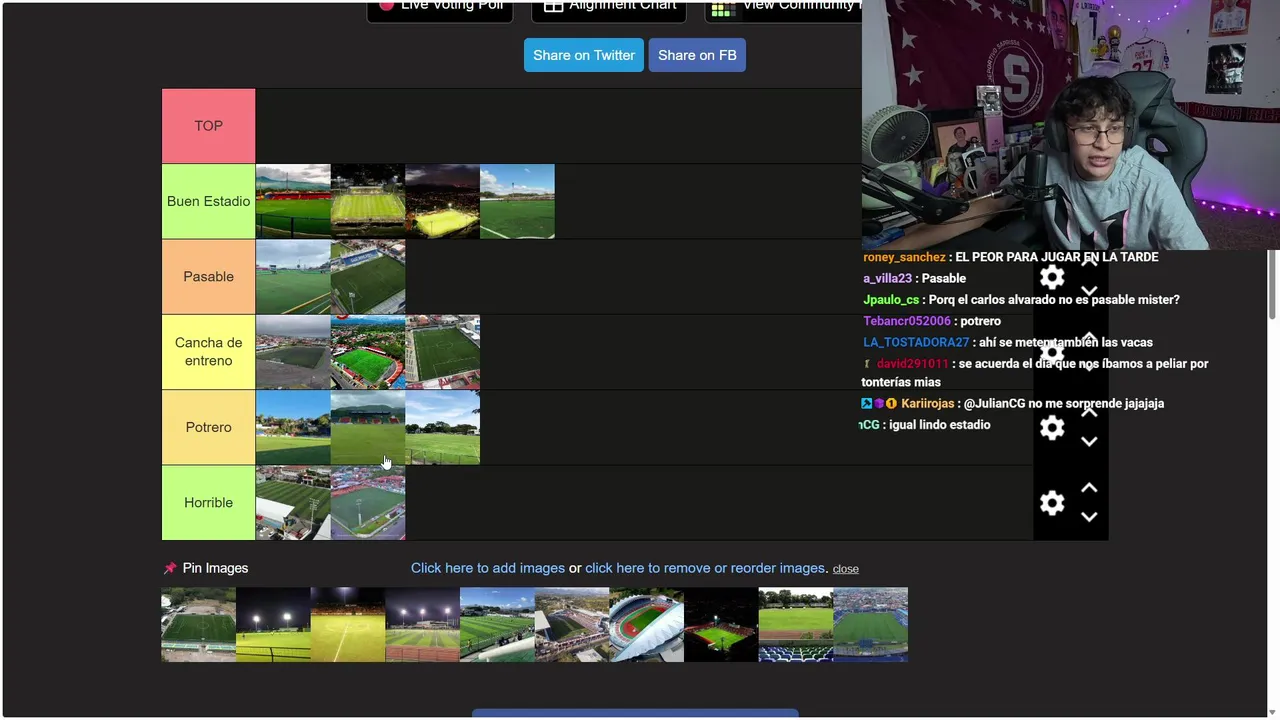
Task: Click the Share on FB button
Action: click(697, 55)
